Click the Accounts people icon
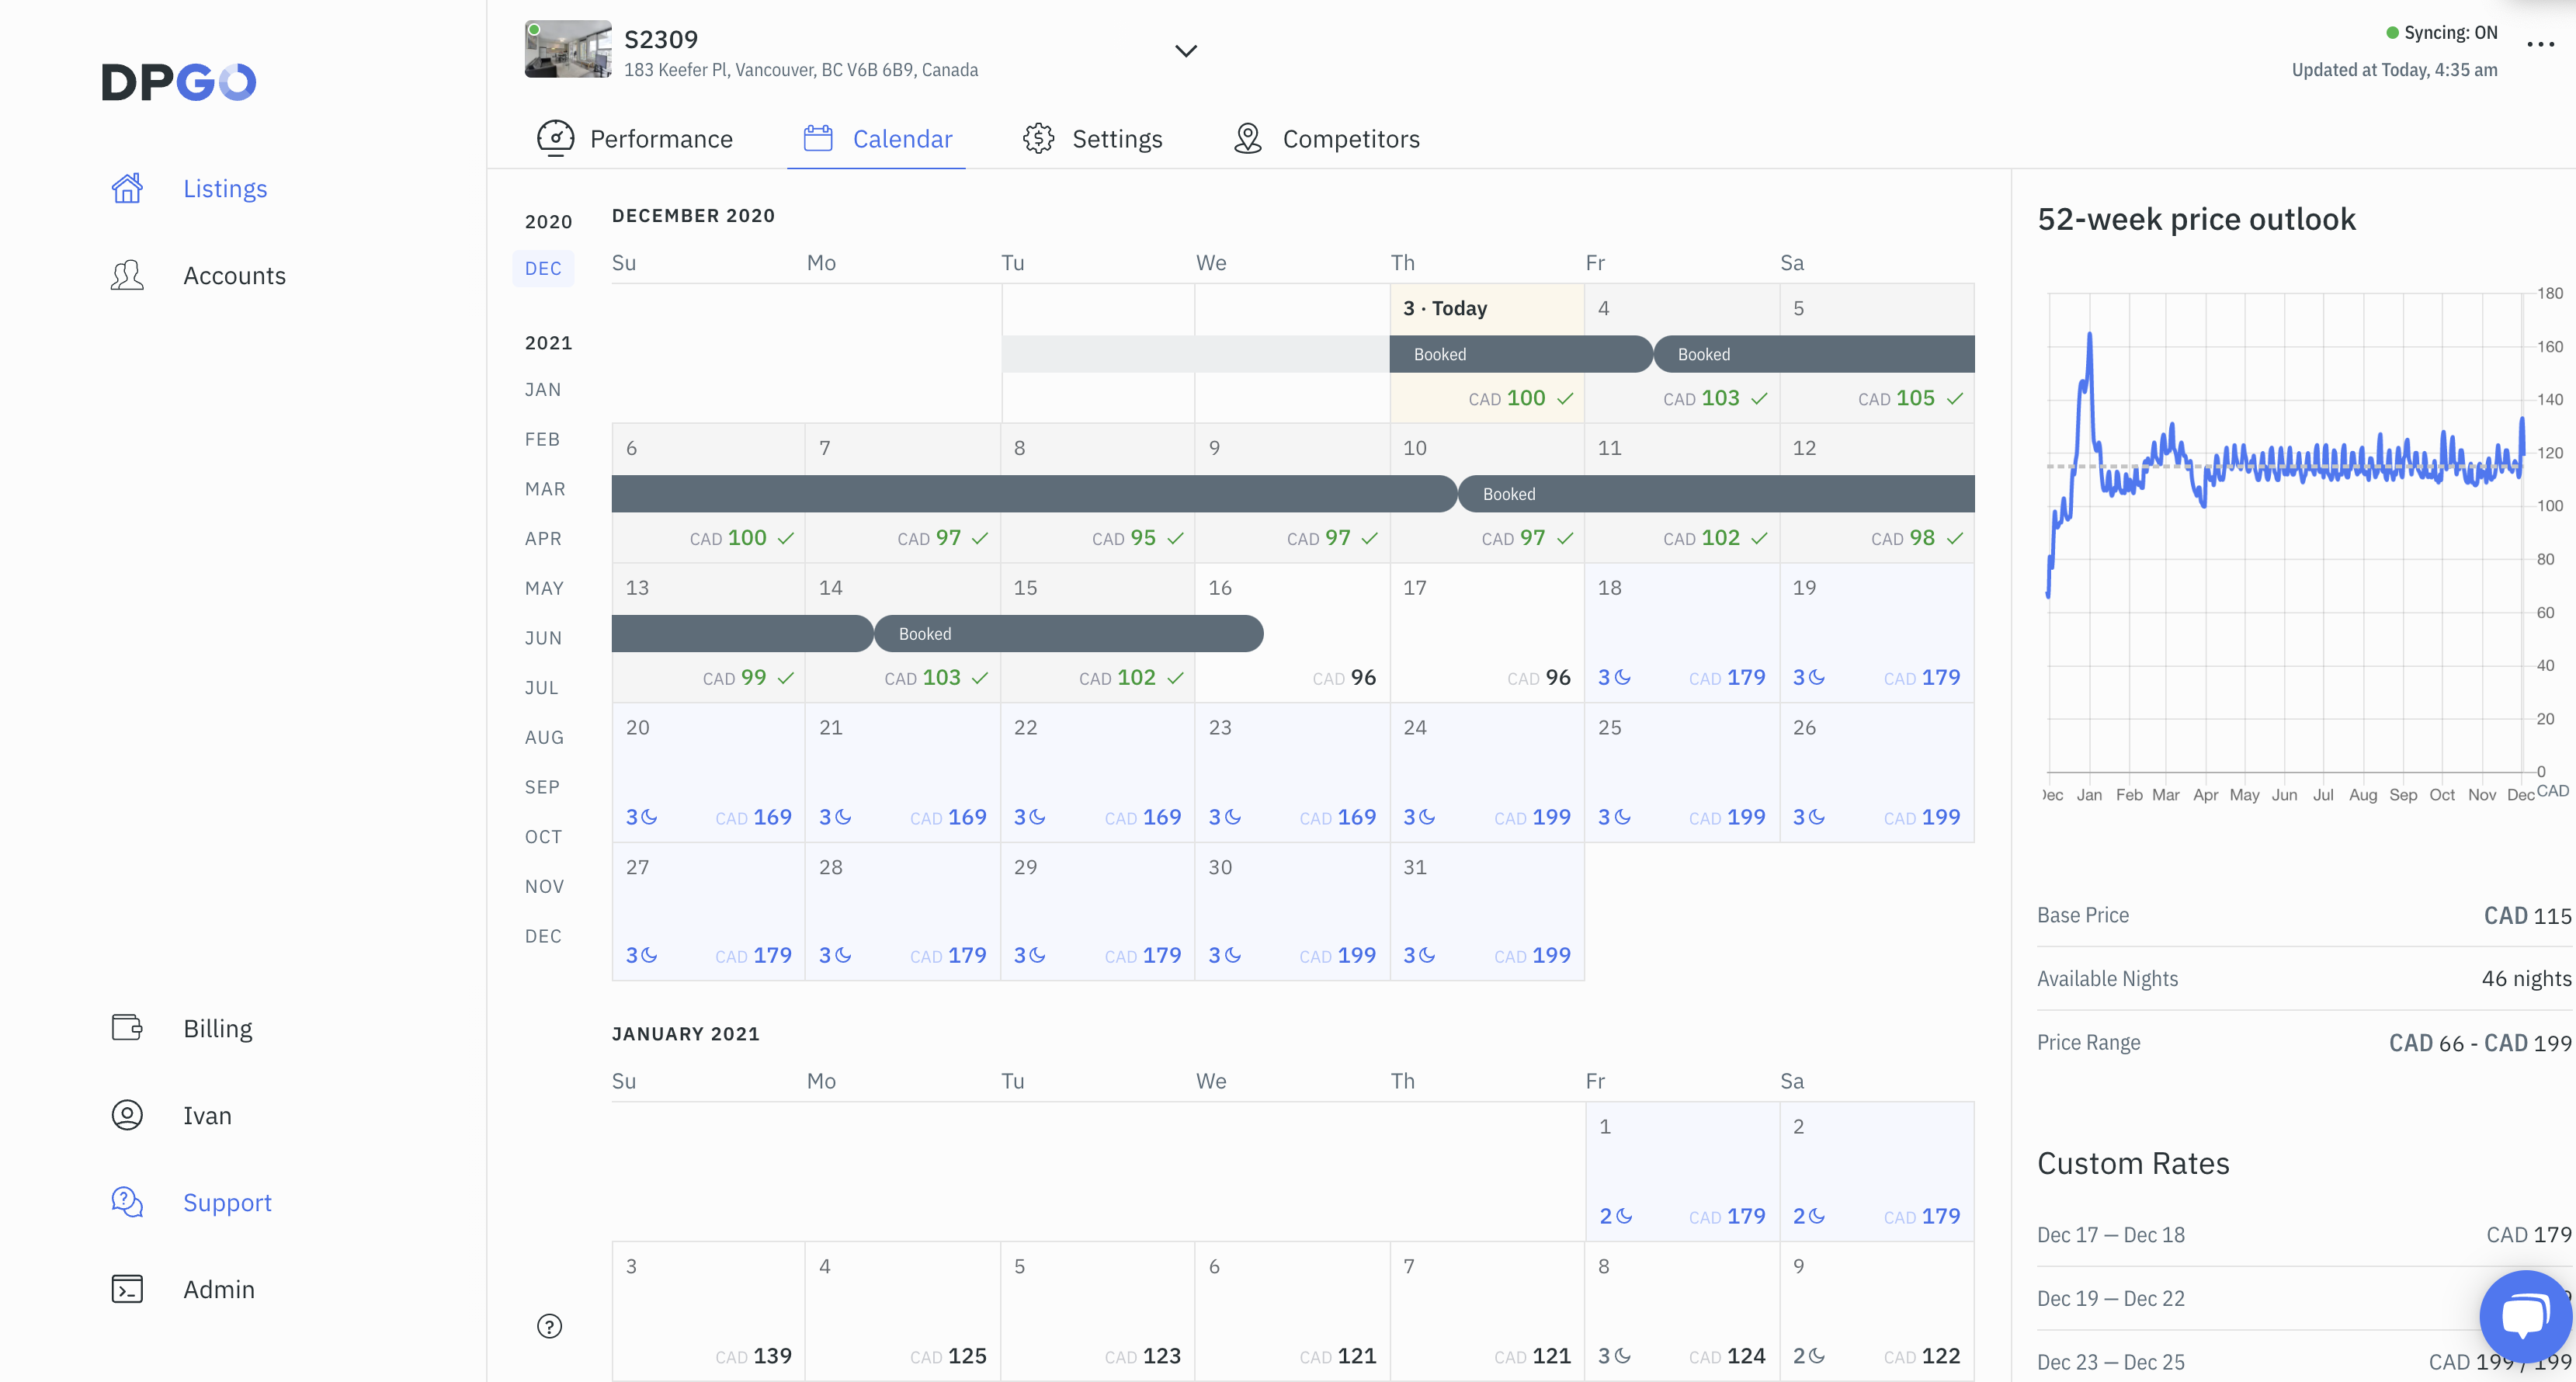The height and width of the screenshot is (1382, 2576). (x=127, y=275)
